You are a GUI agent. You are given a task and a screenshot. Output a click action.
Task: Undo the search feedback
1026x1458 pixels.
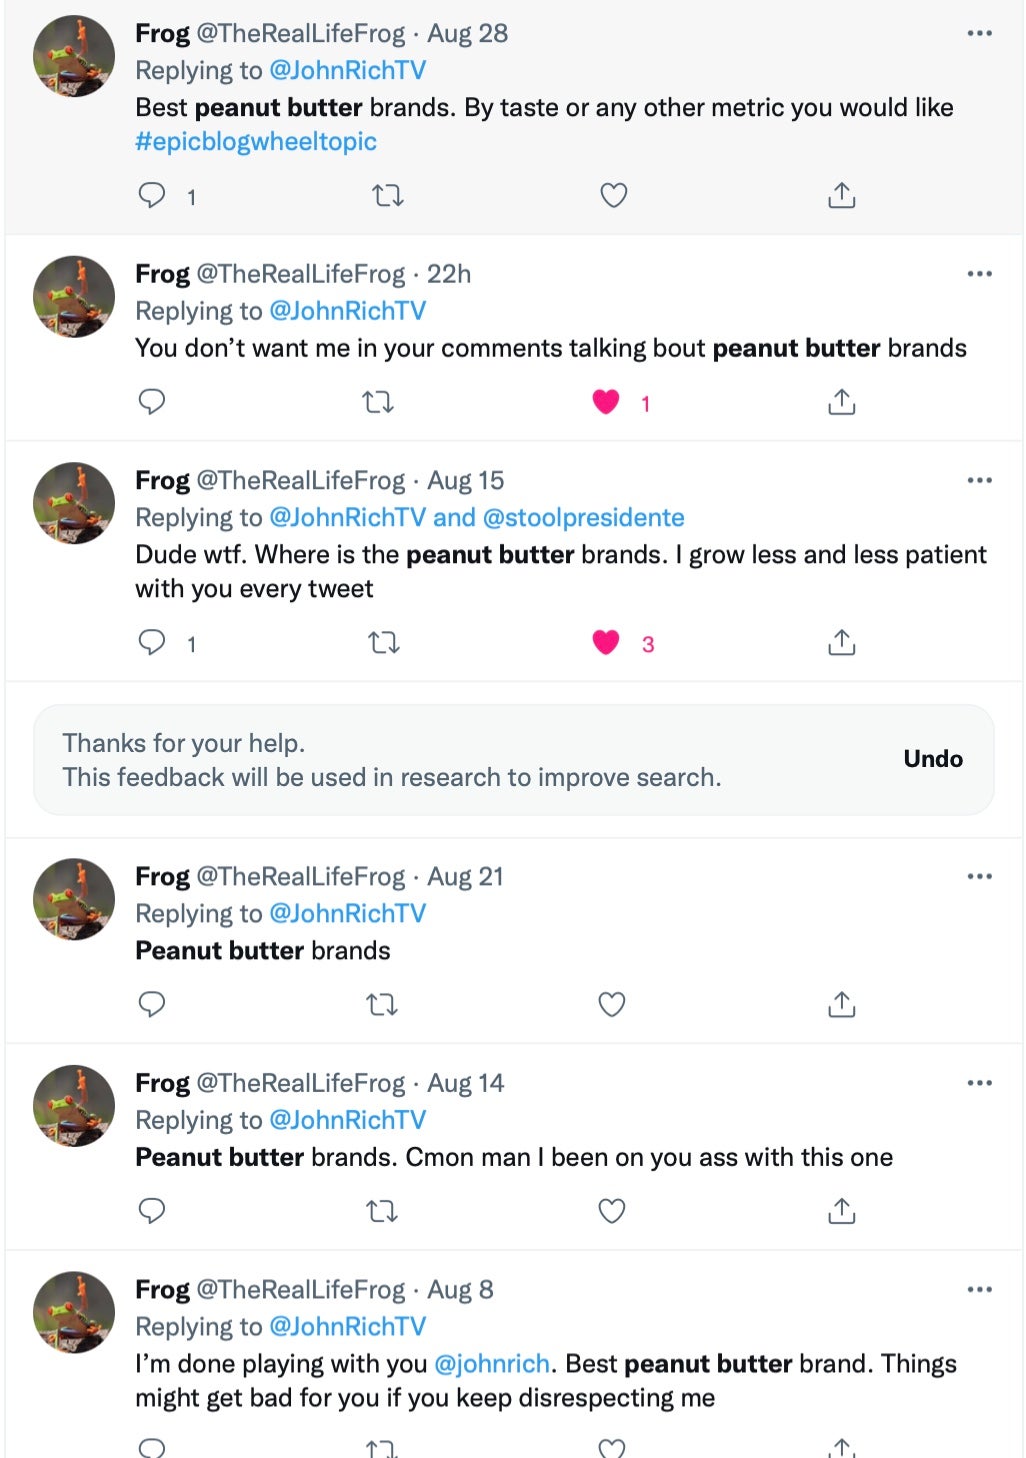tap(932, 759)
